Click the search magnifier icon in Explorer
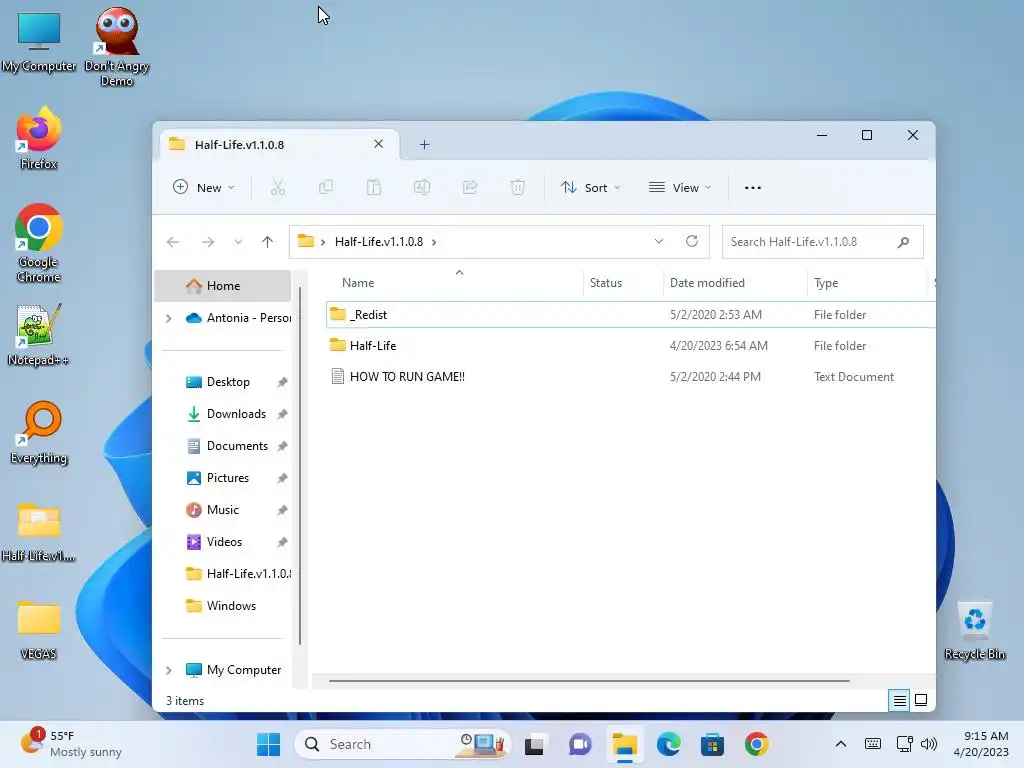1024x768 pixels. click(903, 242)
